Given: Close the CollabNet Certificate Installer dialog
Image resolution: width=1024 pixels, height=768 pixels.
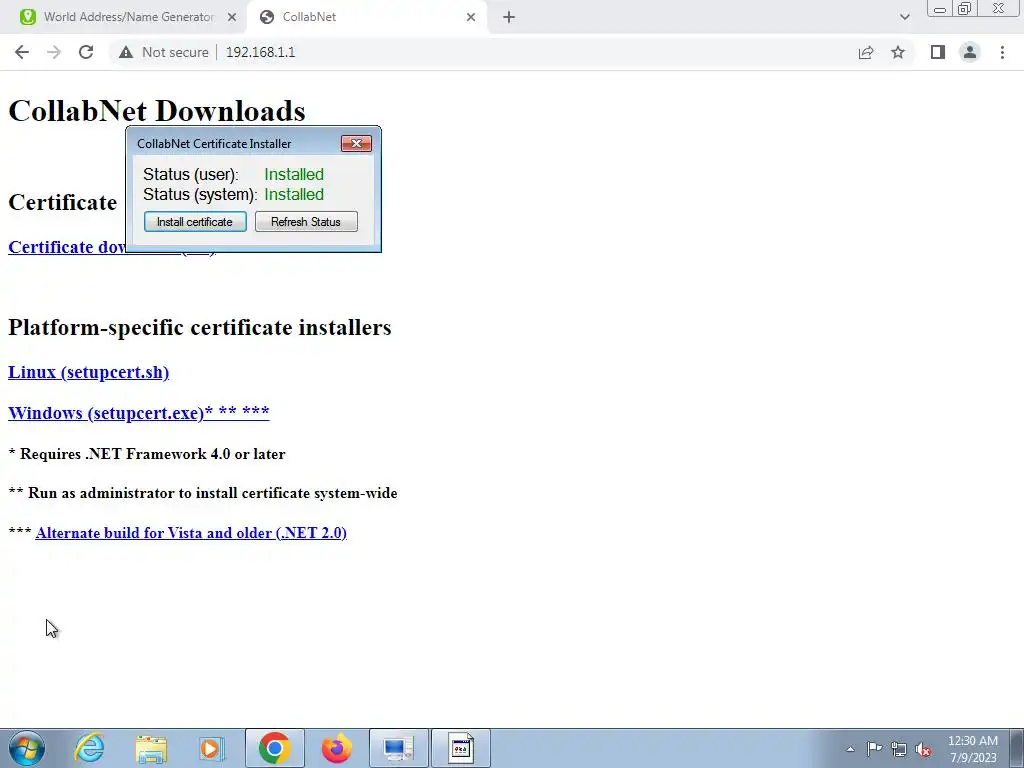Looking at the screenshot, I should coord(356,144).
